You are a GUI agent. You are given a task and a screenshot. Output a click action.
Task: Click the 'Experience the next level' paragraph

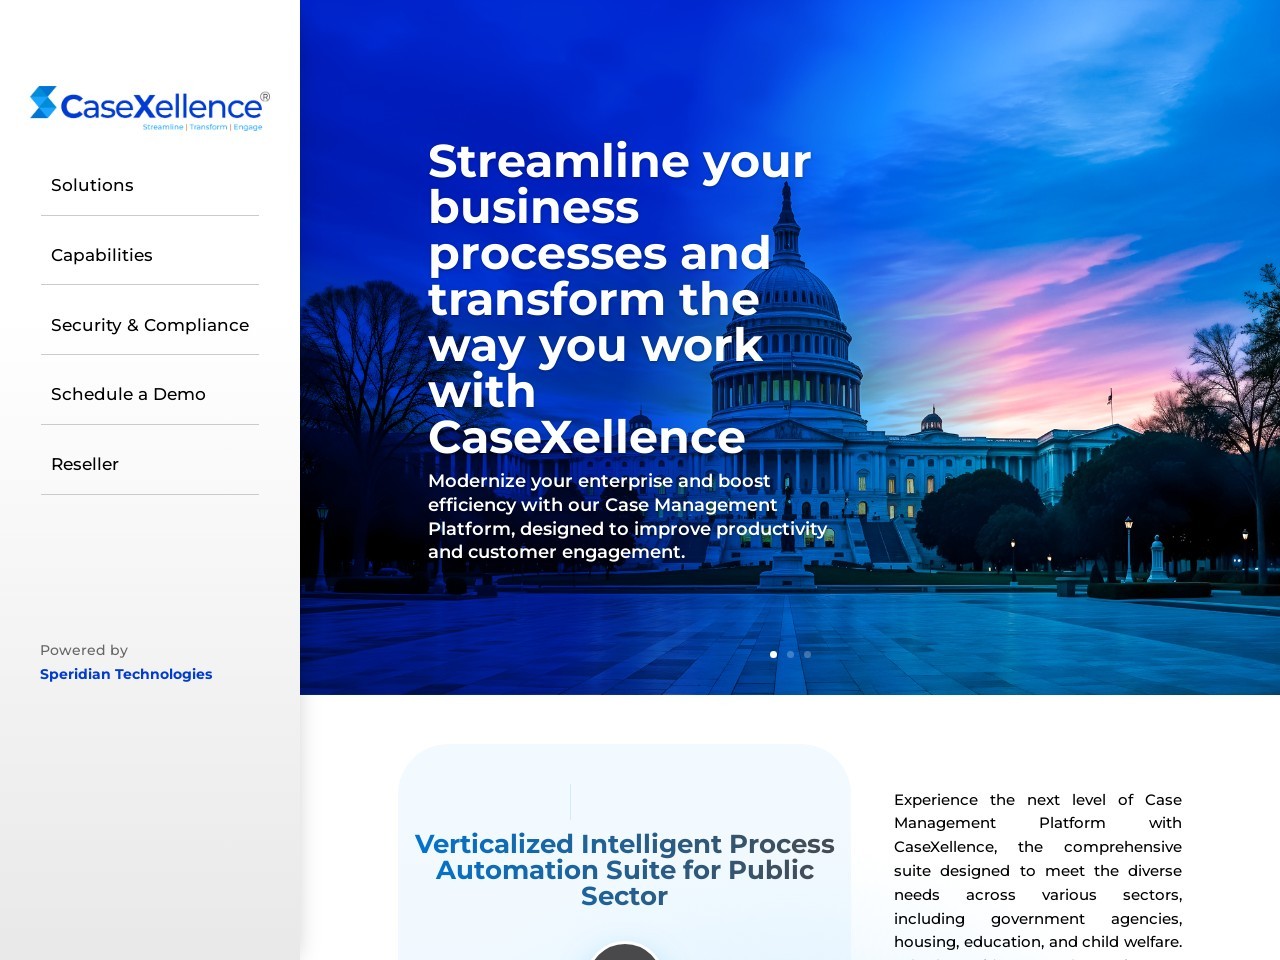(1038, 875)
